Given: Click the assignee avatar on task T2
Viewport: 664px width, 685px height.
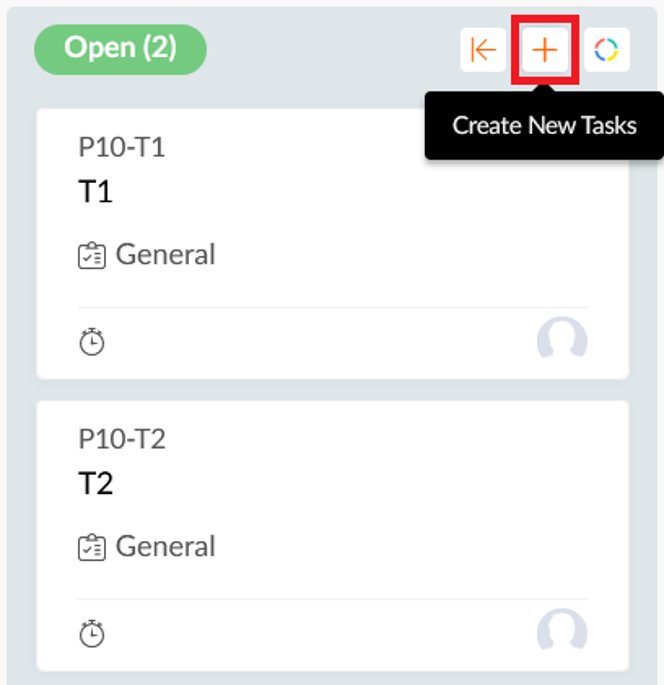Looking at the screenshot, I should click(562, 632).
